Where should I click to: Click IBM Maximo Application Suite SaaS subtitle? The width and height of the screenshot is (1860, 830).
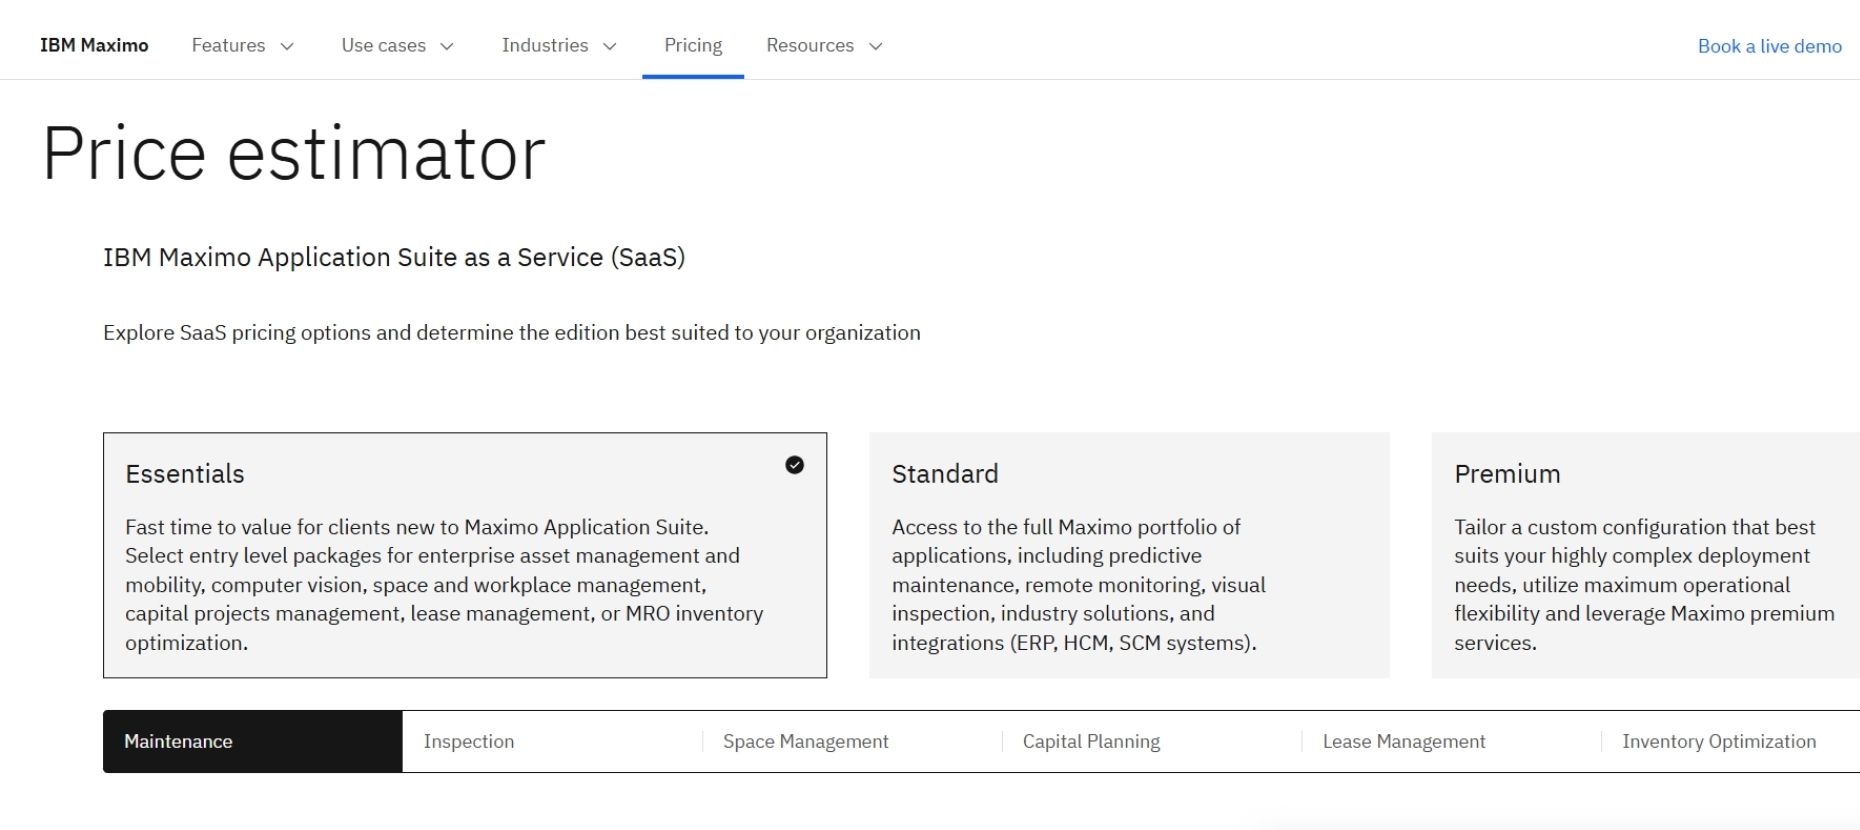(394, 258)
